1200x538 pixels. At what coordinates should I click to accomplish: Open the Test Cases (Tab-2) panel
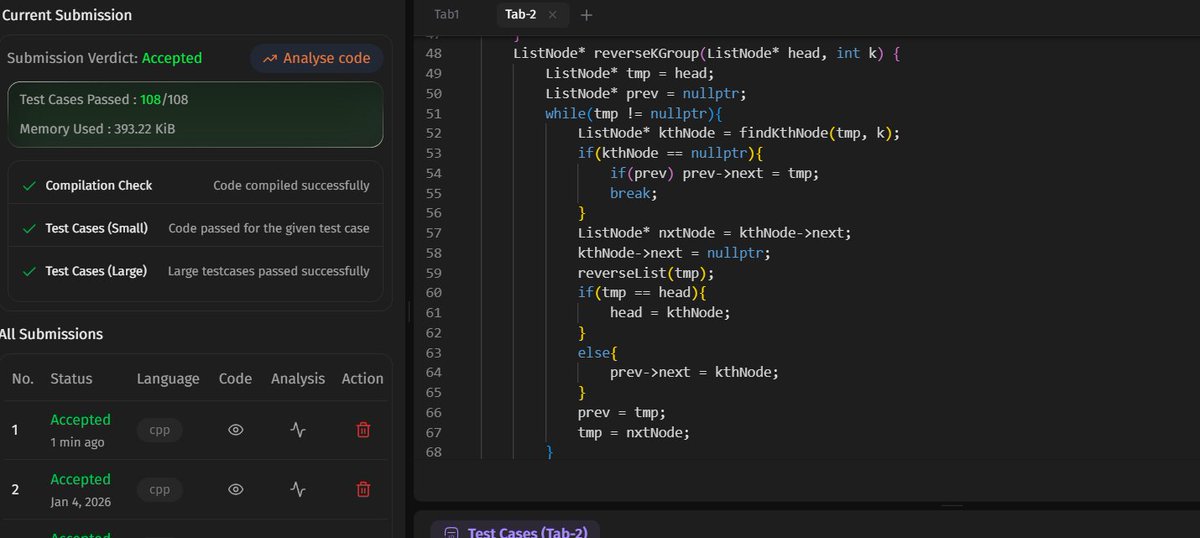[x=516, y=532]
